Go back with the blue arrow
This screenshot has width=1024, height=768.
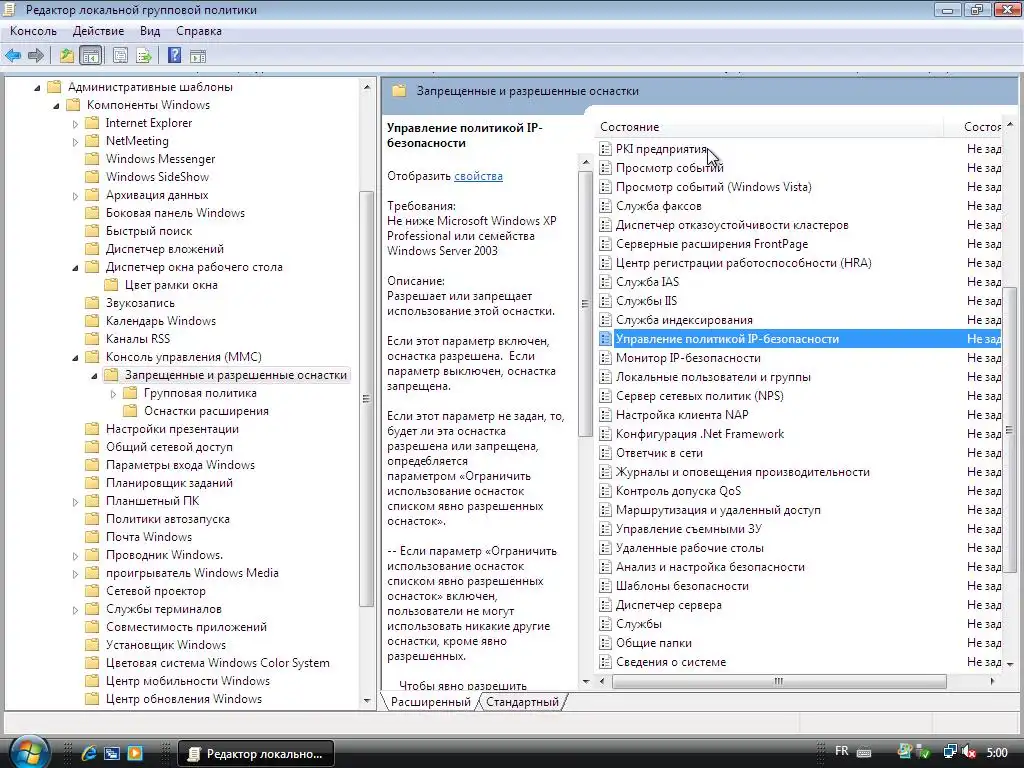click(13, 56)
